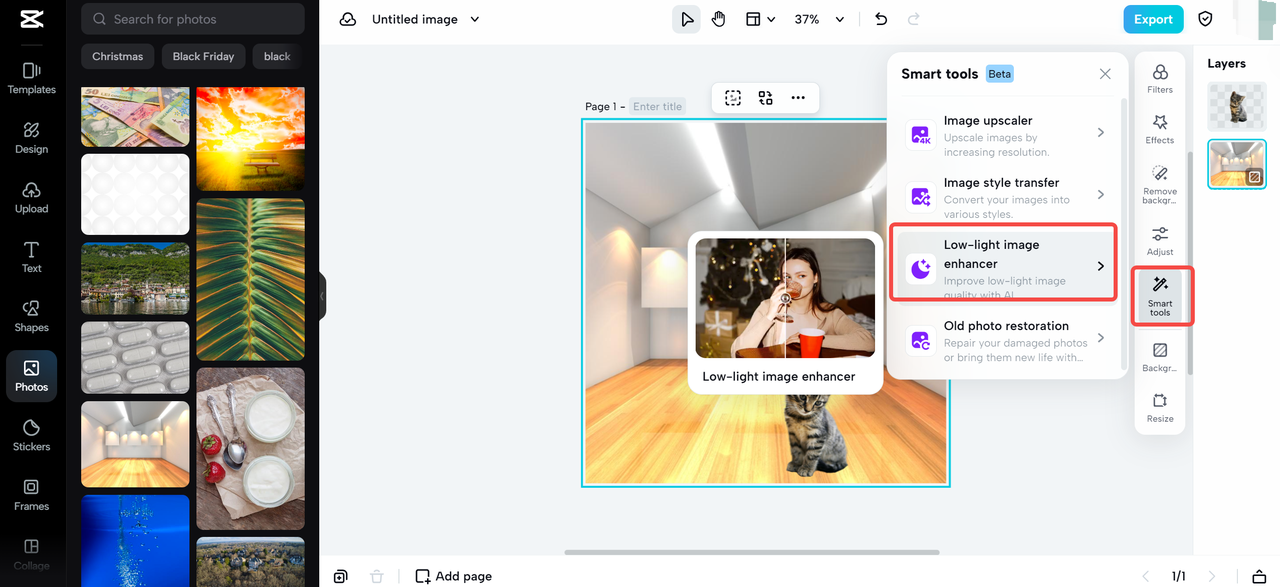
Task: Open the layout view dropdown in the toolbar
Action: pos(761,19)
